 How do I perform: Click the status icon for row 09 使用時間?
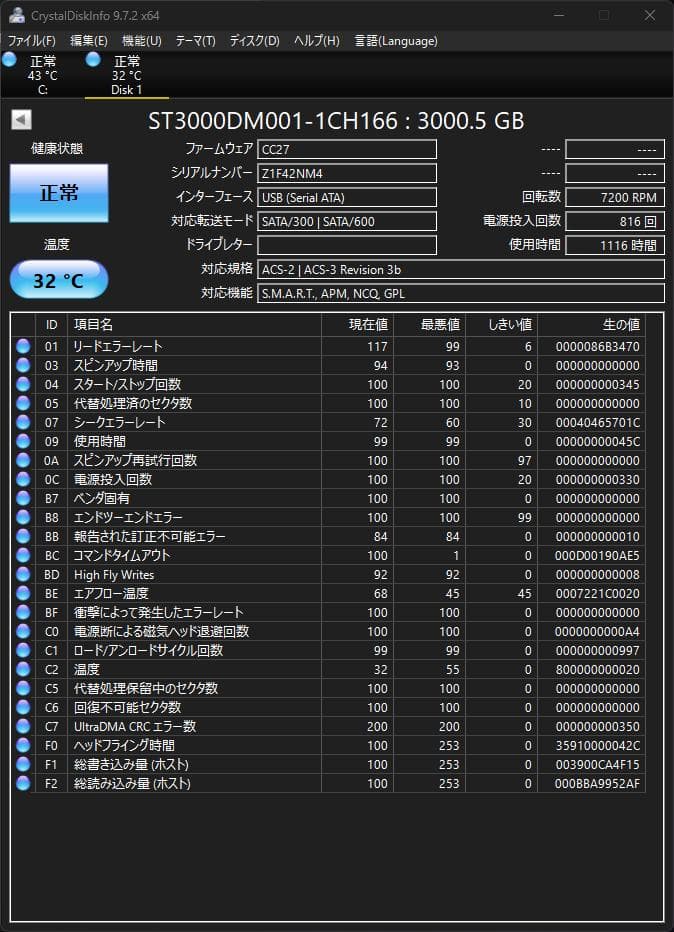[x=23, y=441]
